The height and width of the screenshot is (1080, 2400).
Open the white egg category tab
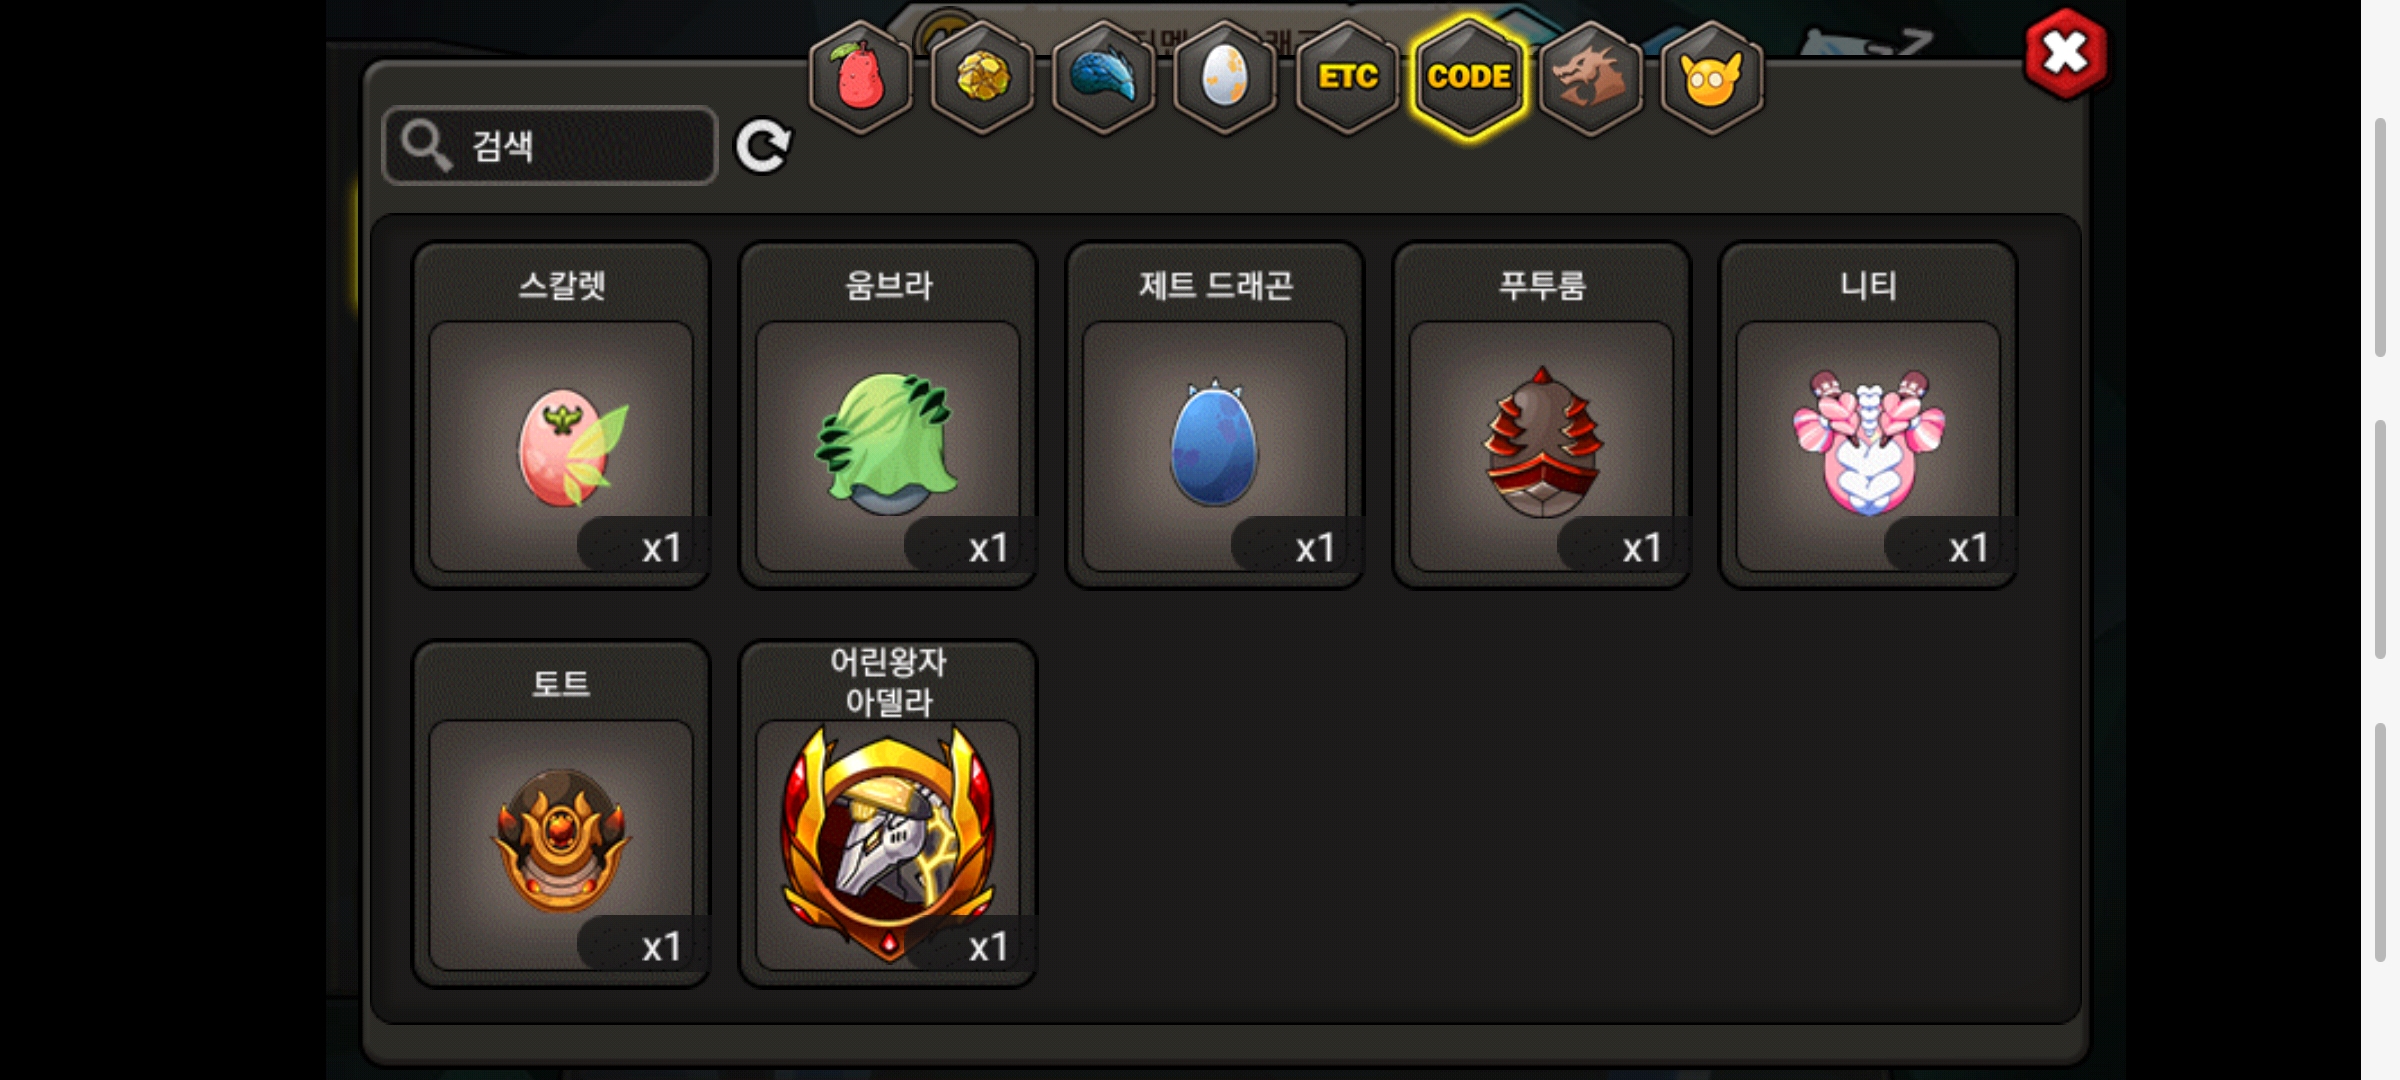click(1225, 77)
